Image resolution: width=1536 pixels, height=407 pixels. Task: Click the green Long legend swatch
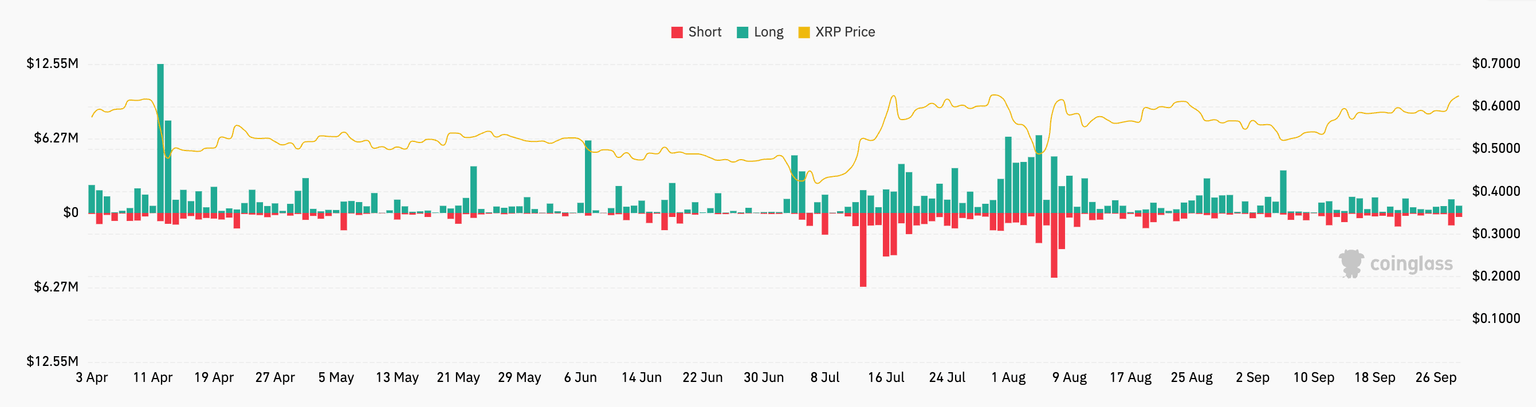pyautogui.click(x=743, y=32)
